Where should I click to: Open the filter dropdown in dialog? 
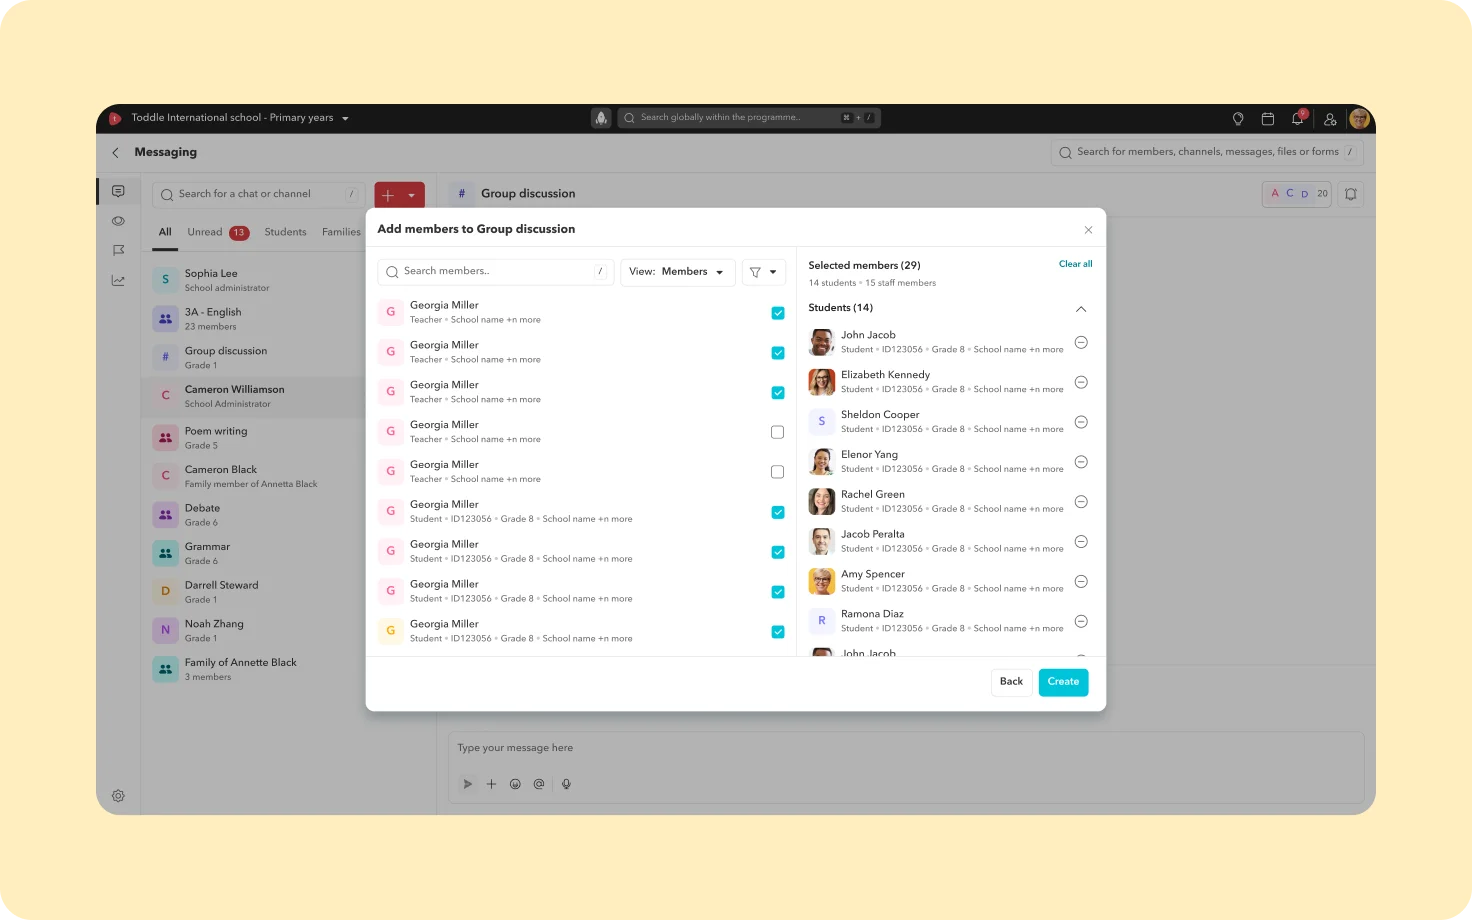(x=764, y=272)
